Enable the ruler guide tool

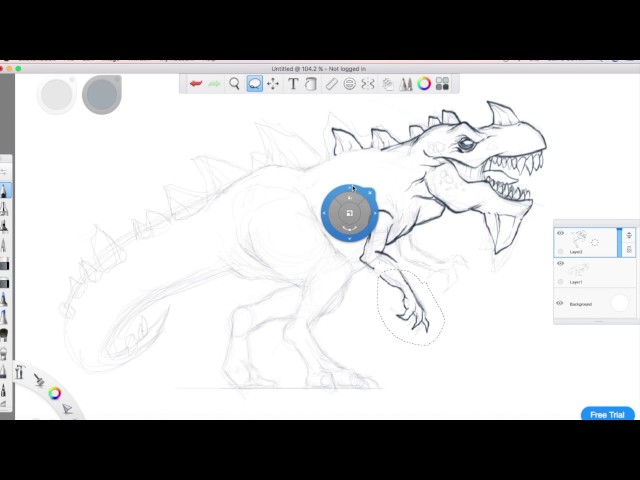331,84
